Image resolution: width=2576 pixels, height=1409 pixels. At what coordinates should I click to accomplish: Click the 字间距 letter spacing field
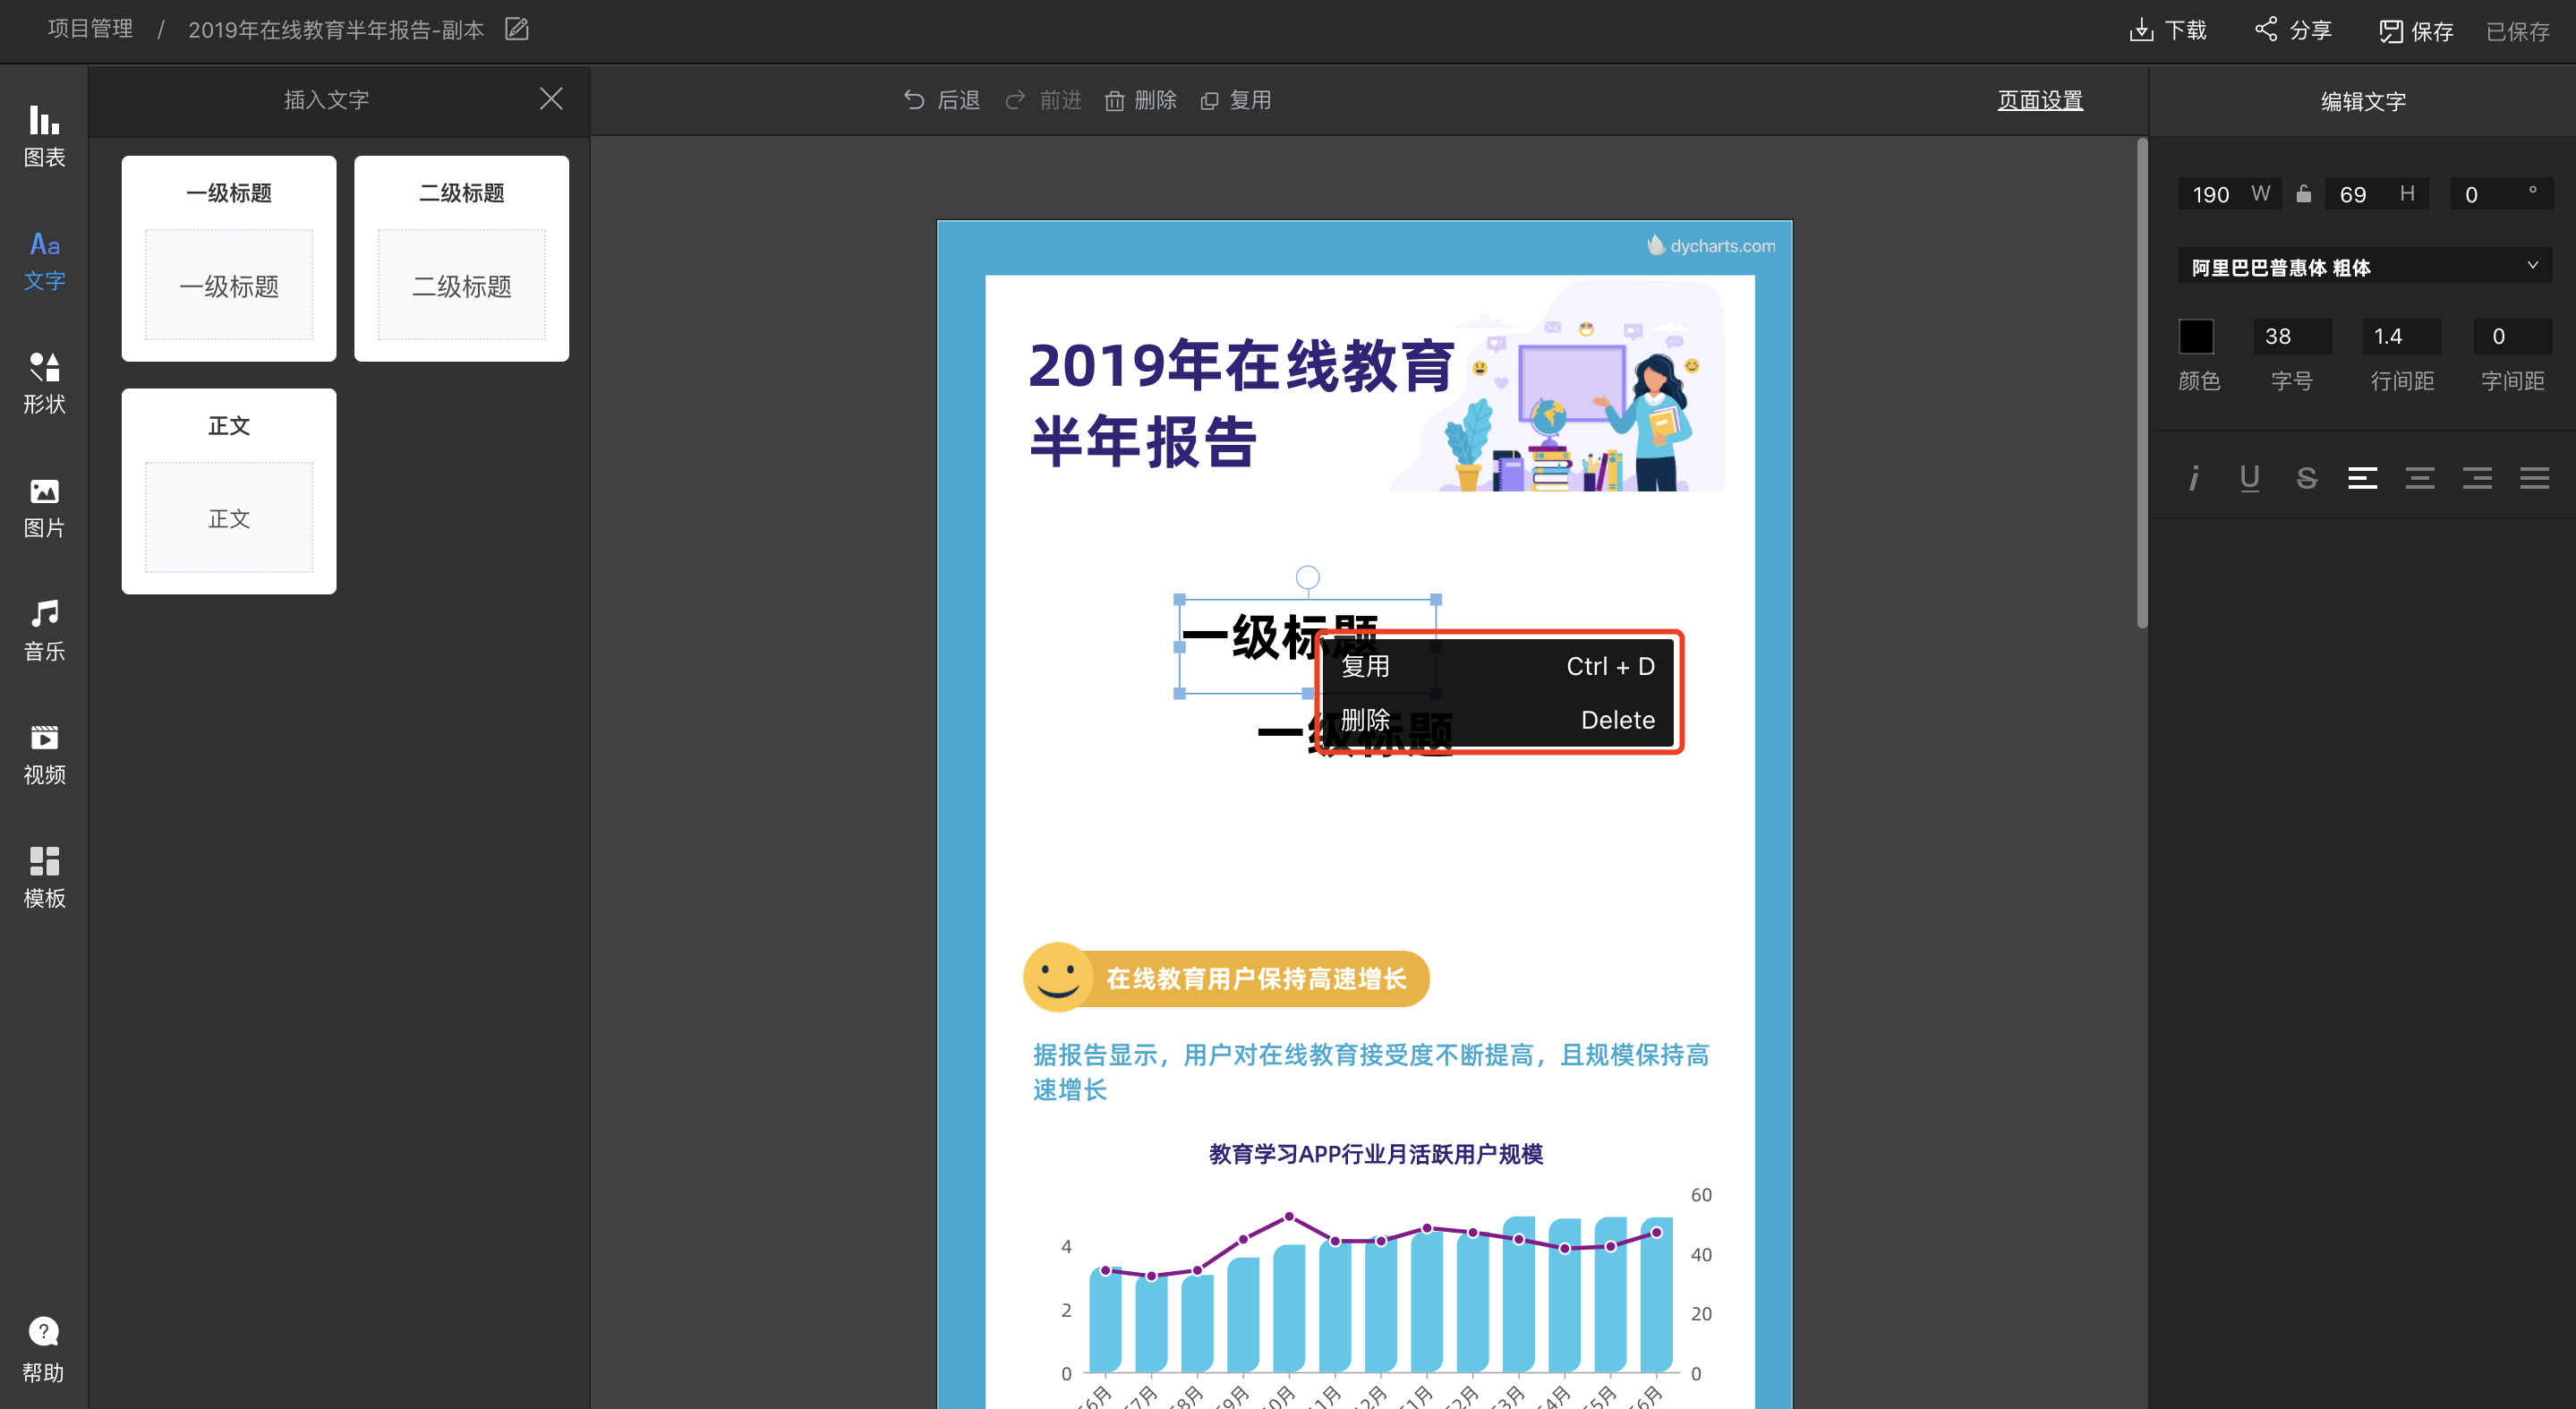coord(2512,336)
